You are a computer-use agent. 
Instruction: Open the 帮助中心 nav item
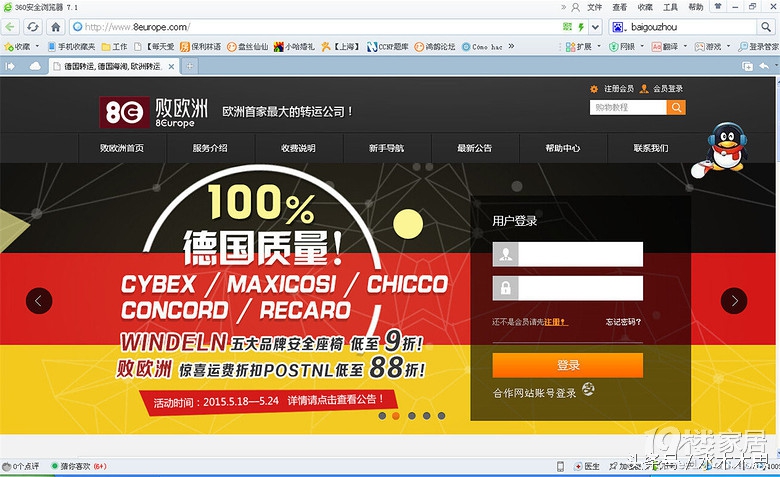tap(563, 148)
